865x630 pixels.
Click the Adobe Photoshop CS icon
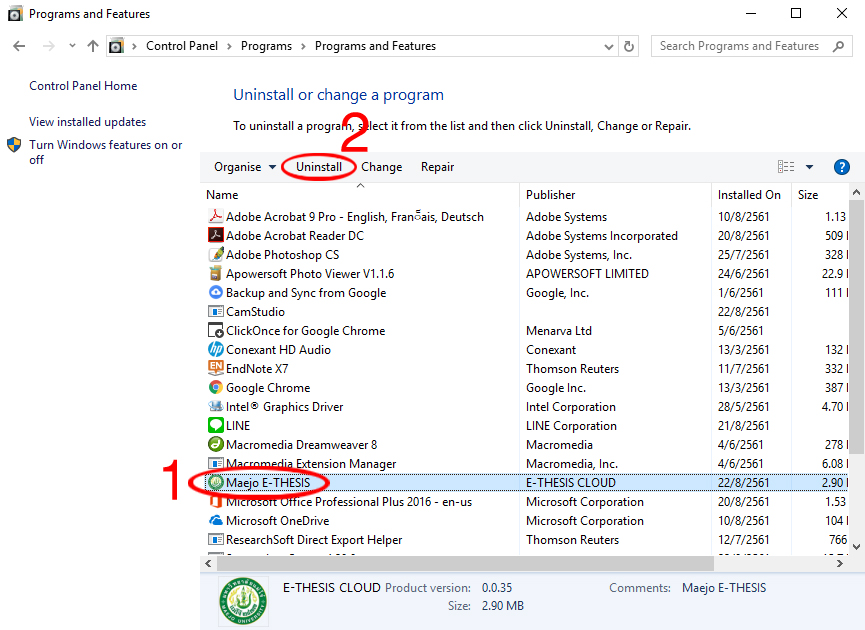pyautogui.click(x=216, y=254)
